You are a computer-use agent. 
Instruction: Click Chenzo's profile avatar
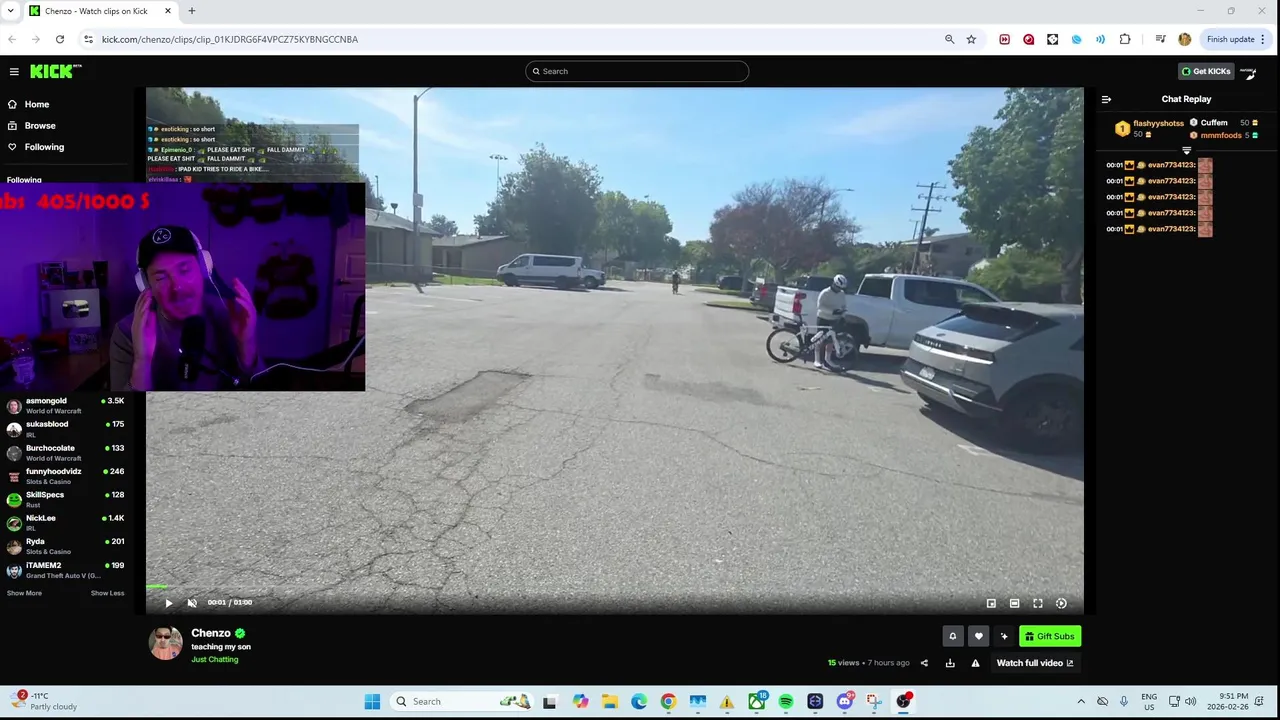[166, 643]
